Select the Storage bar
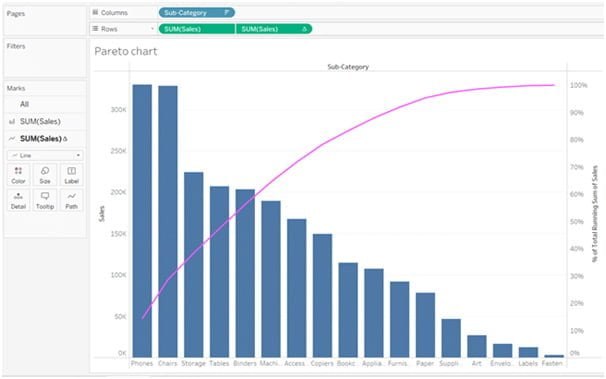This screenshot has height=379, width=606. coord(194,265)
